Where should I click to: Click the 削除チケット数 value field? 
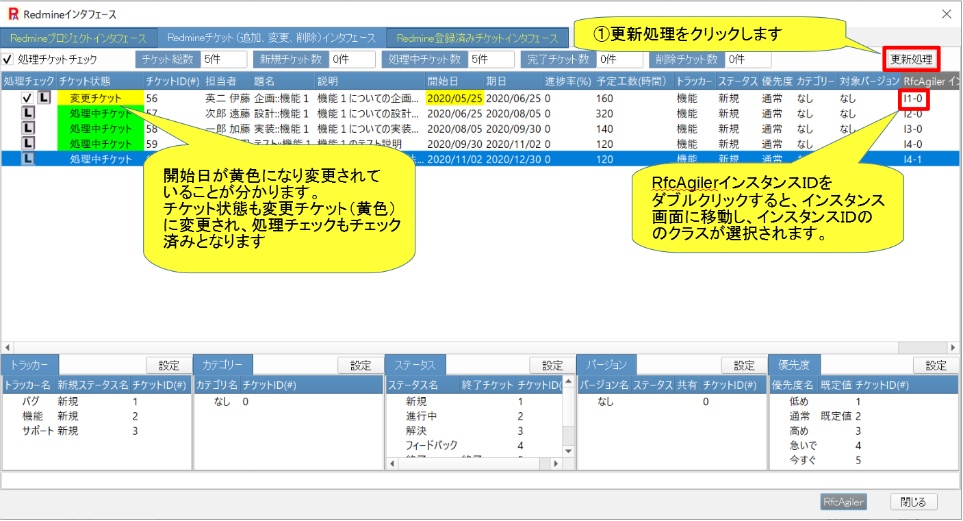point(749,60)
